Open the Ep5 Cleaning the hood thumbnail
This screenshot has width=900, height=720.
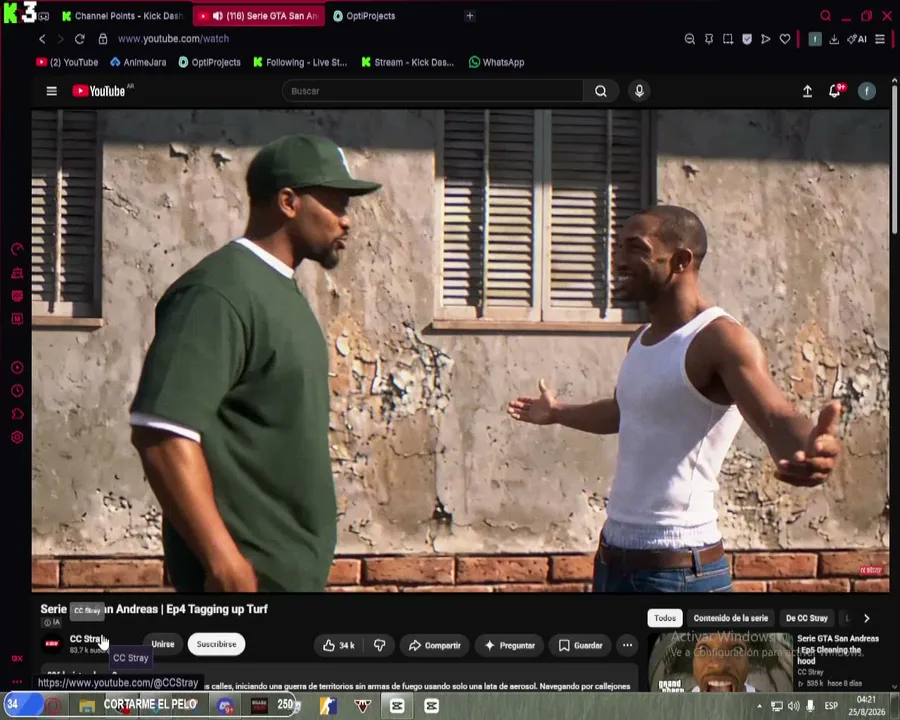click(720, 662)
